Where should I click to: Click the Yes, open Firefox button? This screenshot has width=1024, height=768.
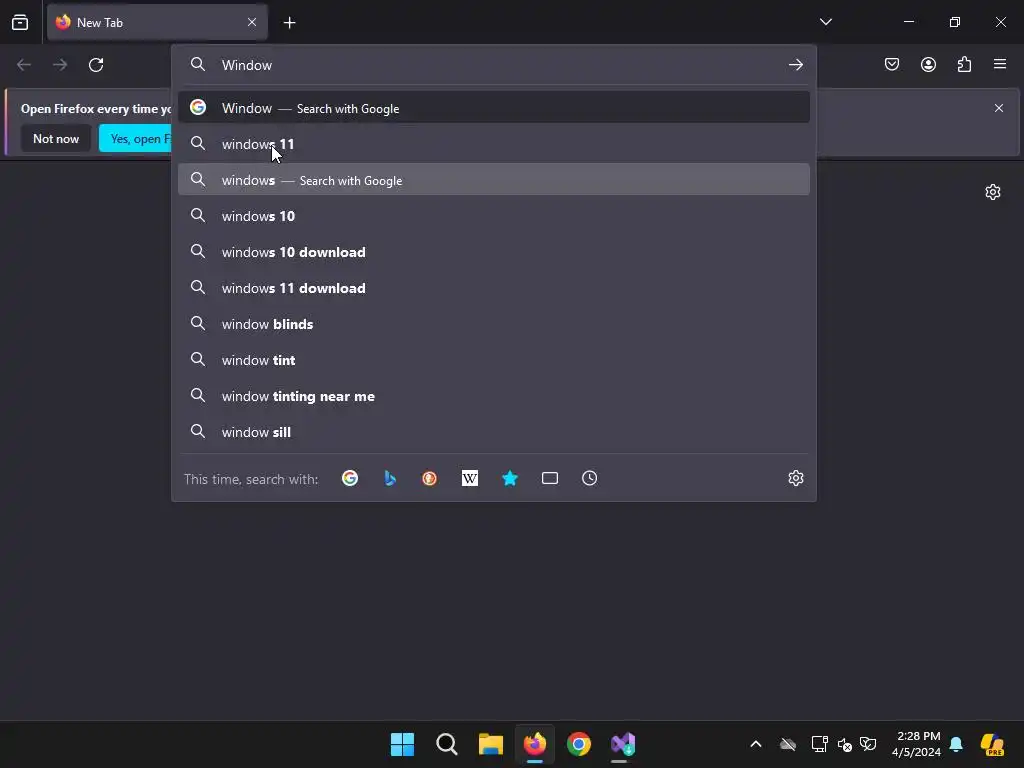pyautogui.click(x=135, y=138)
